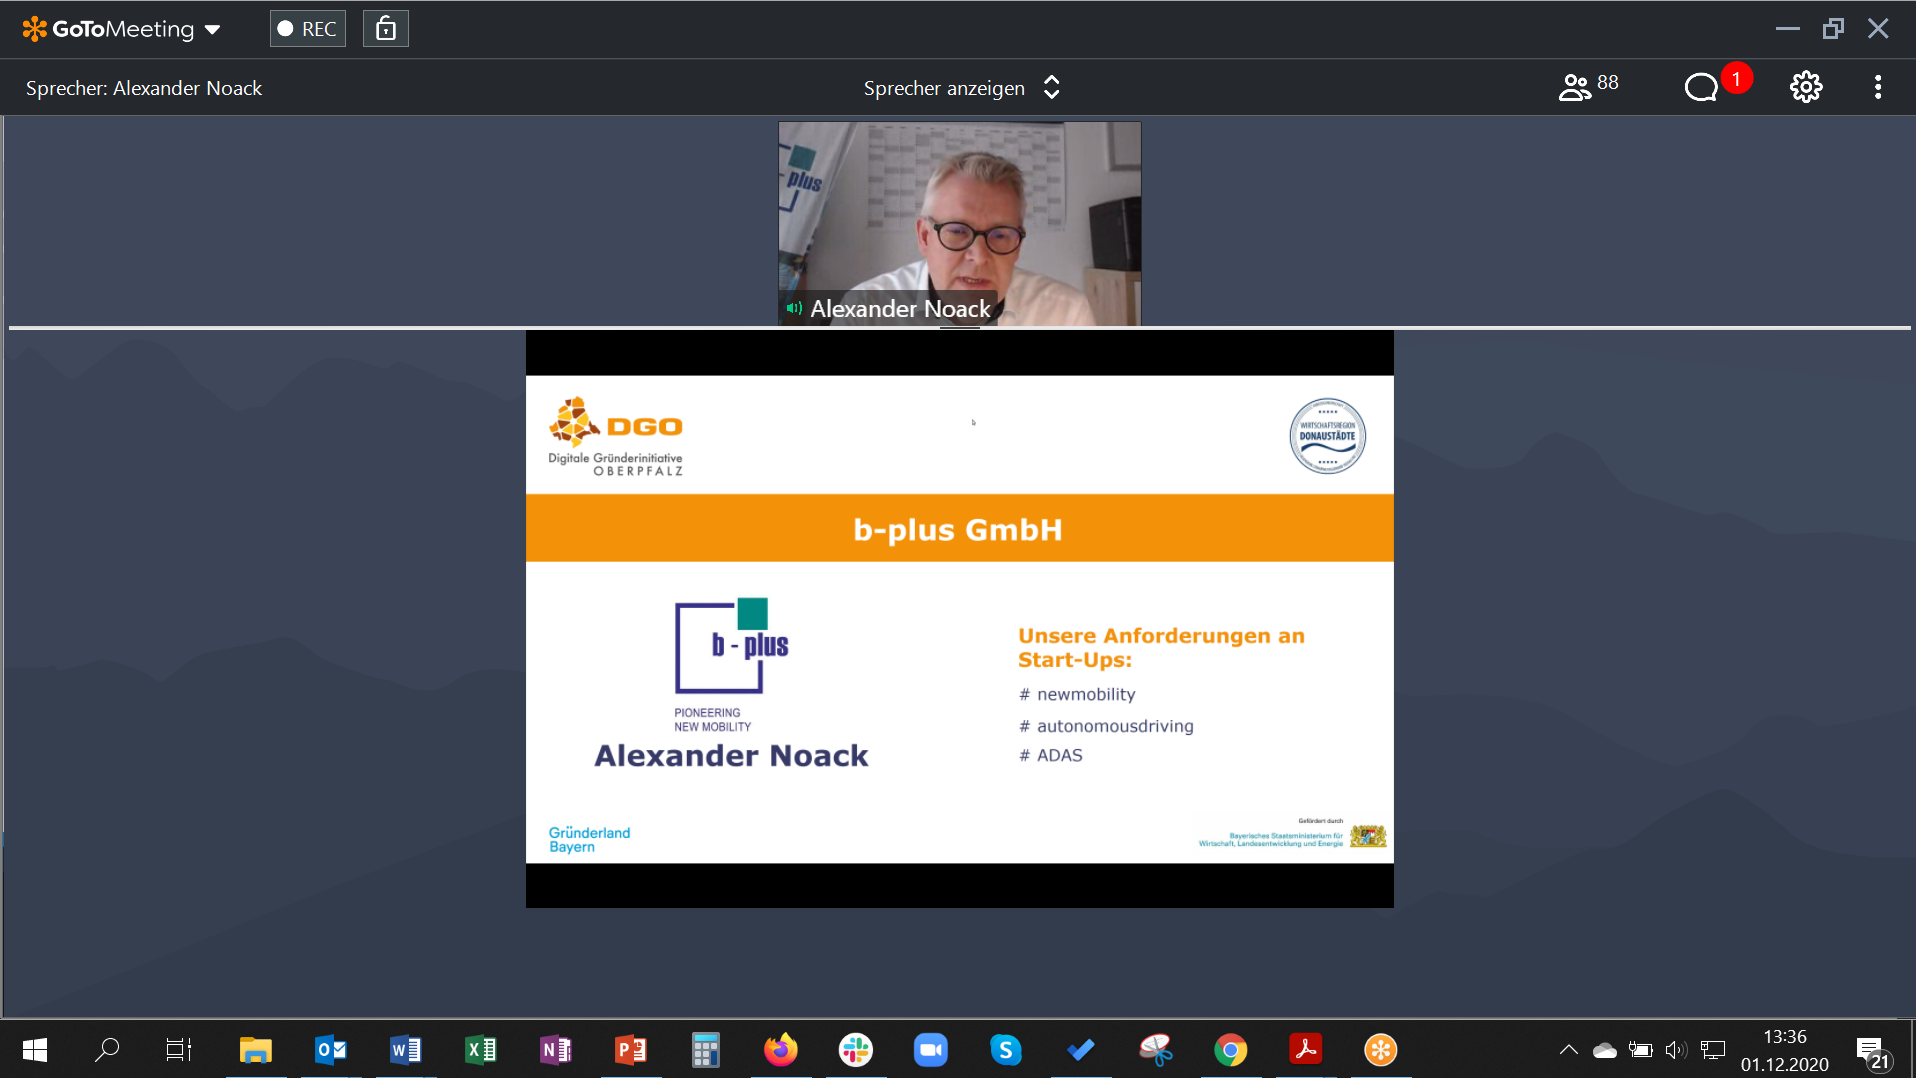
Task: Open Word from the taskbar
Action: tap(406, 1049)
